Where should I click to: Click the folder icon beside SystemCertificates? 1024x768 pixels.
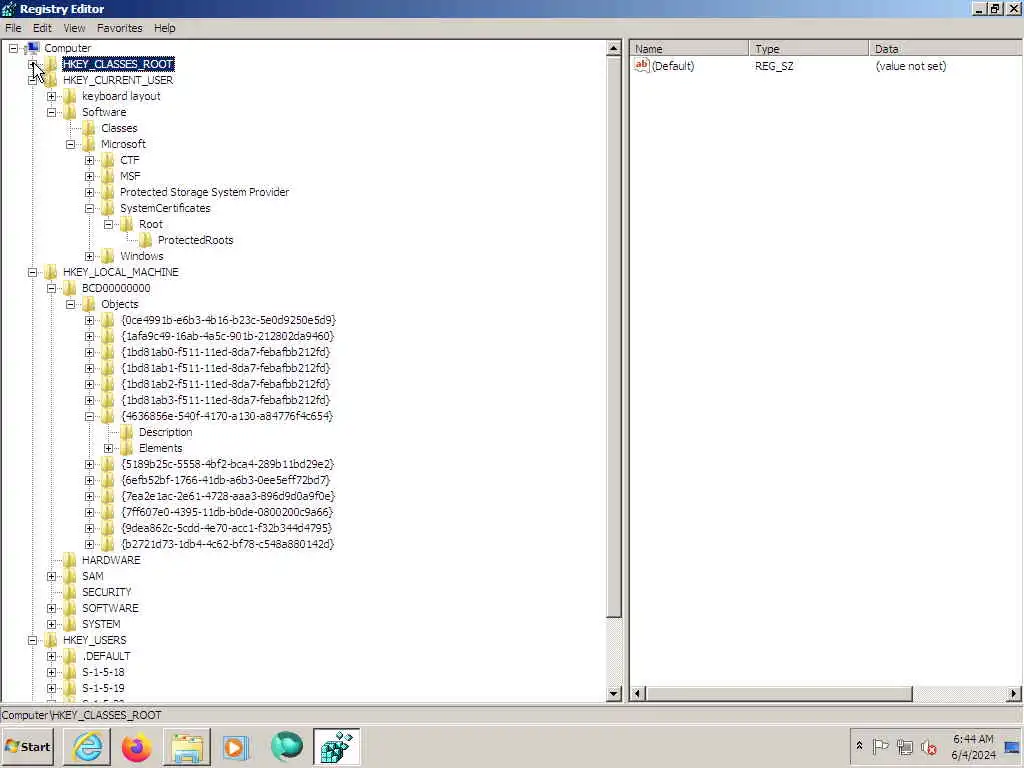click(x=108, y=208)
